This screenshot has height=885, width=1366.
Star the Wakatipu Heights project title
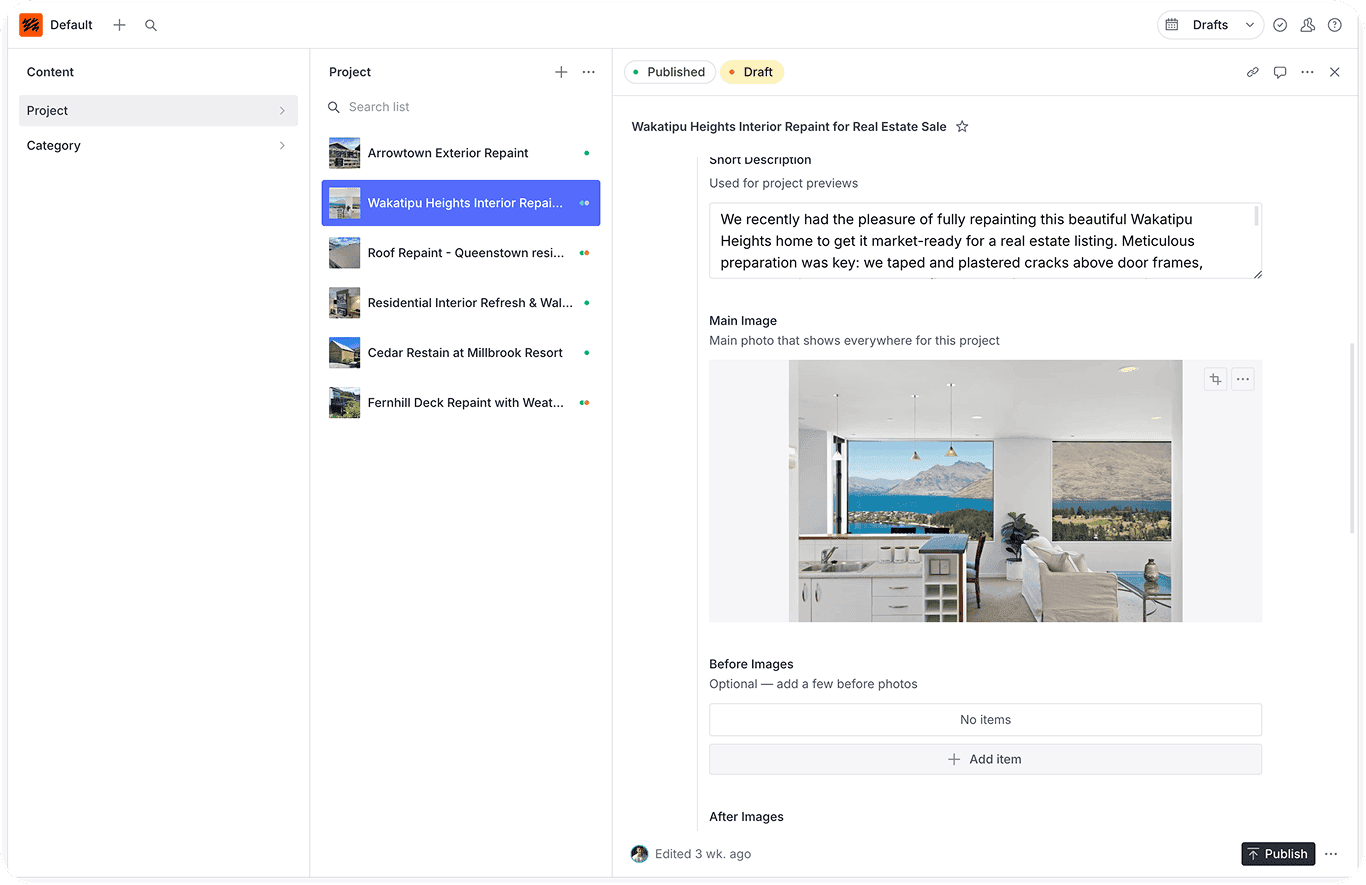point(962,127)
